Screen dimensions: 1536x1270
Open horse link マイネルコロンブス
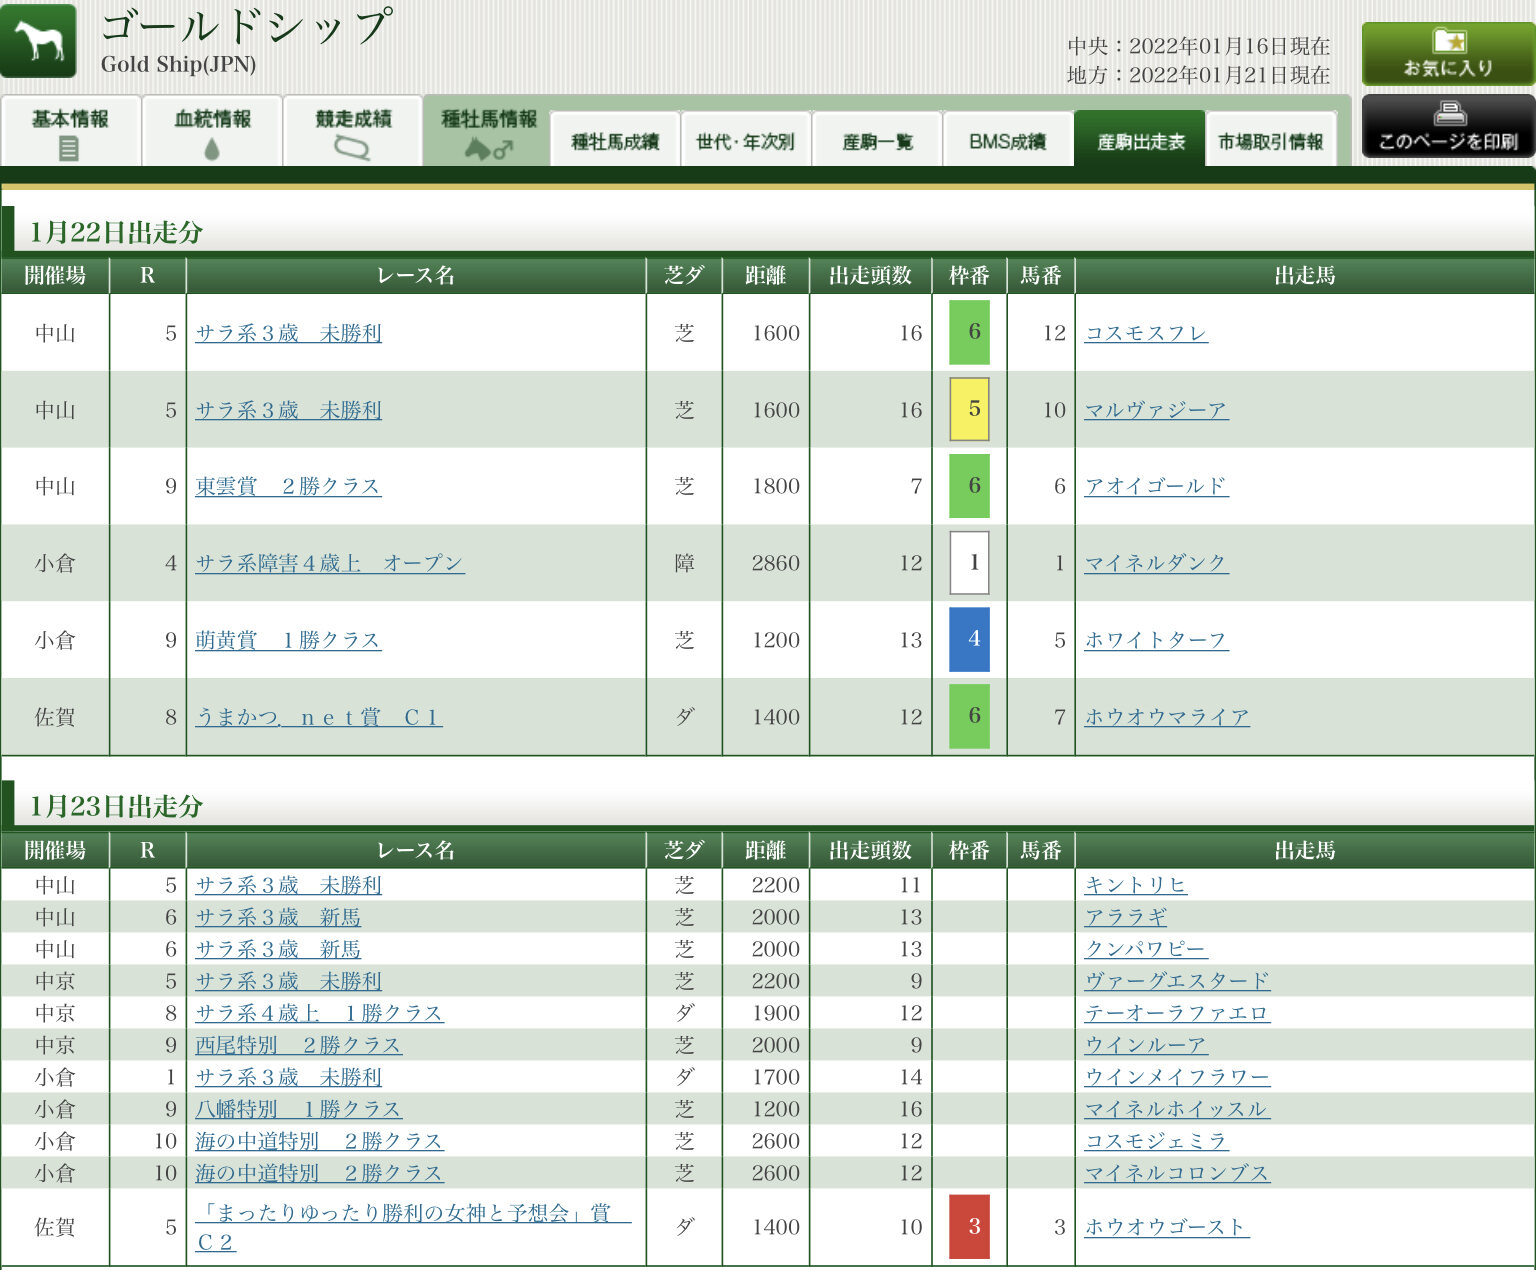point(1177,1173)
